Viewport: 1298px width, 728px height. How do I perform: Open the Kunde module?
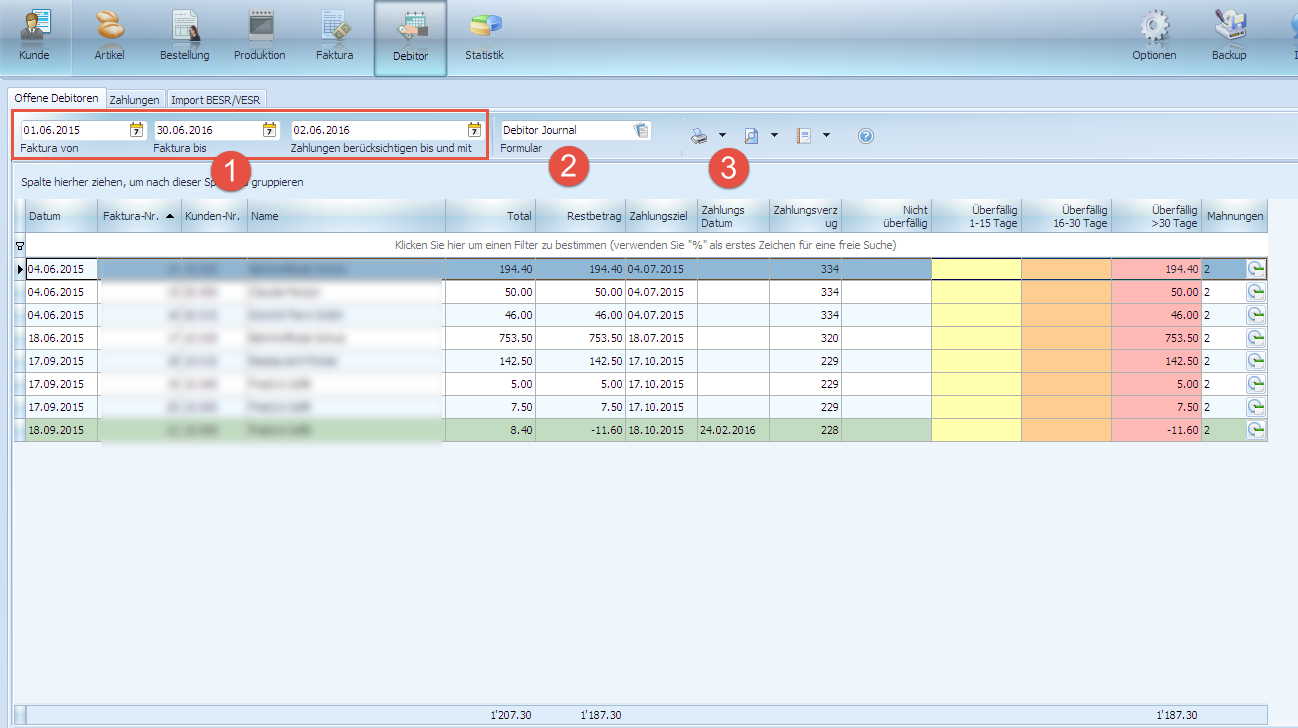tap(34, 37)
